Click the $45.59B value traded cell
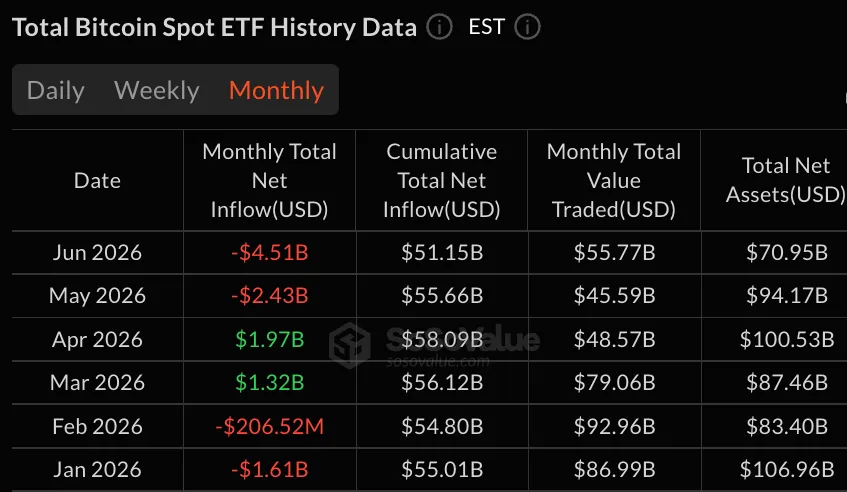This screenshot has width=847, height=492. click(x=614, y=295)
